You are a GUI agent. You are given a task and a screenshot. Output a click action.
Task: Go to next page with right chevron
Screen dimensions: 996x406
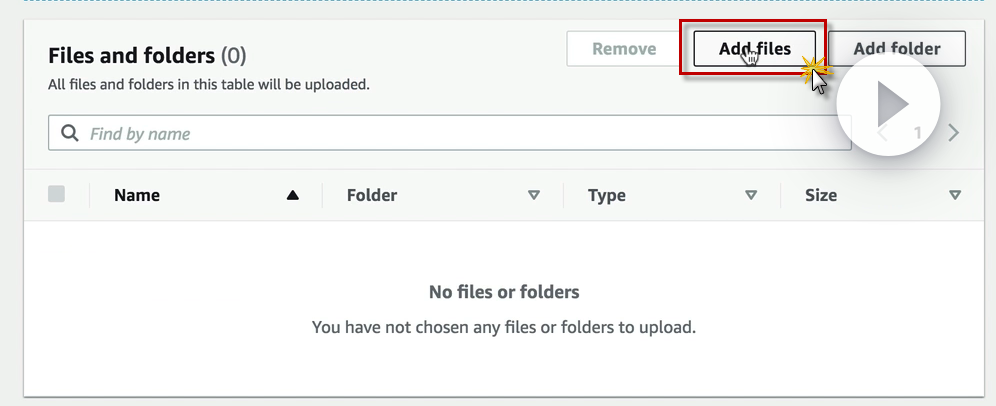pyautogui.click(x=954, y=133)
